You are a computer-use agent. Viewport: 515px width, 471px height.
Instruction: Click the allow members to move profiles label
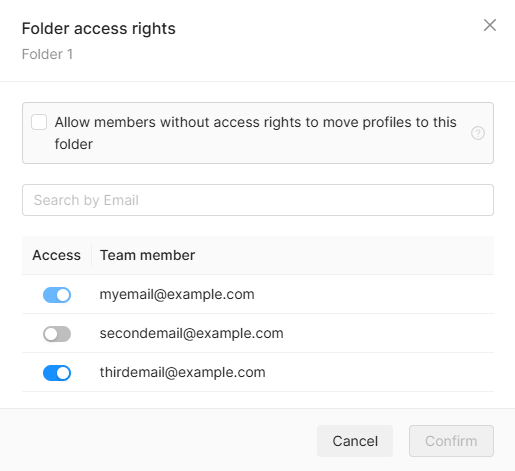[255, 133]
